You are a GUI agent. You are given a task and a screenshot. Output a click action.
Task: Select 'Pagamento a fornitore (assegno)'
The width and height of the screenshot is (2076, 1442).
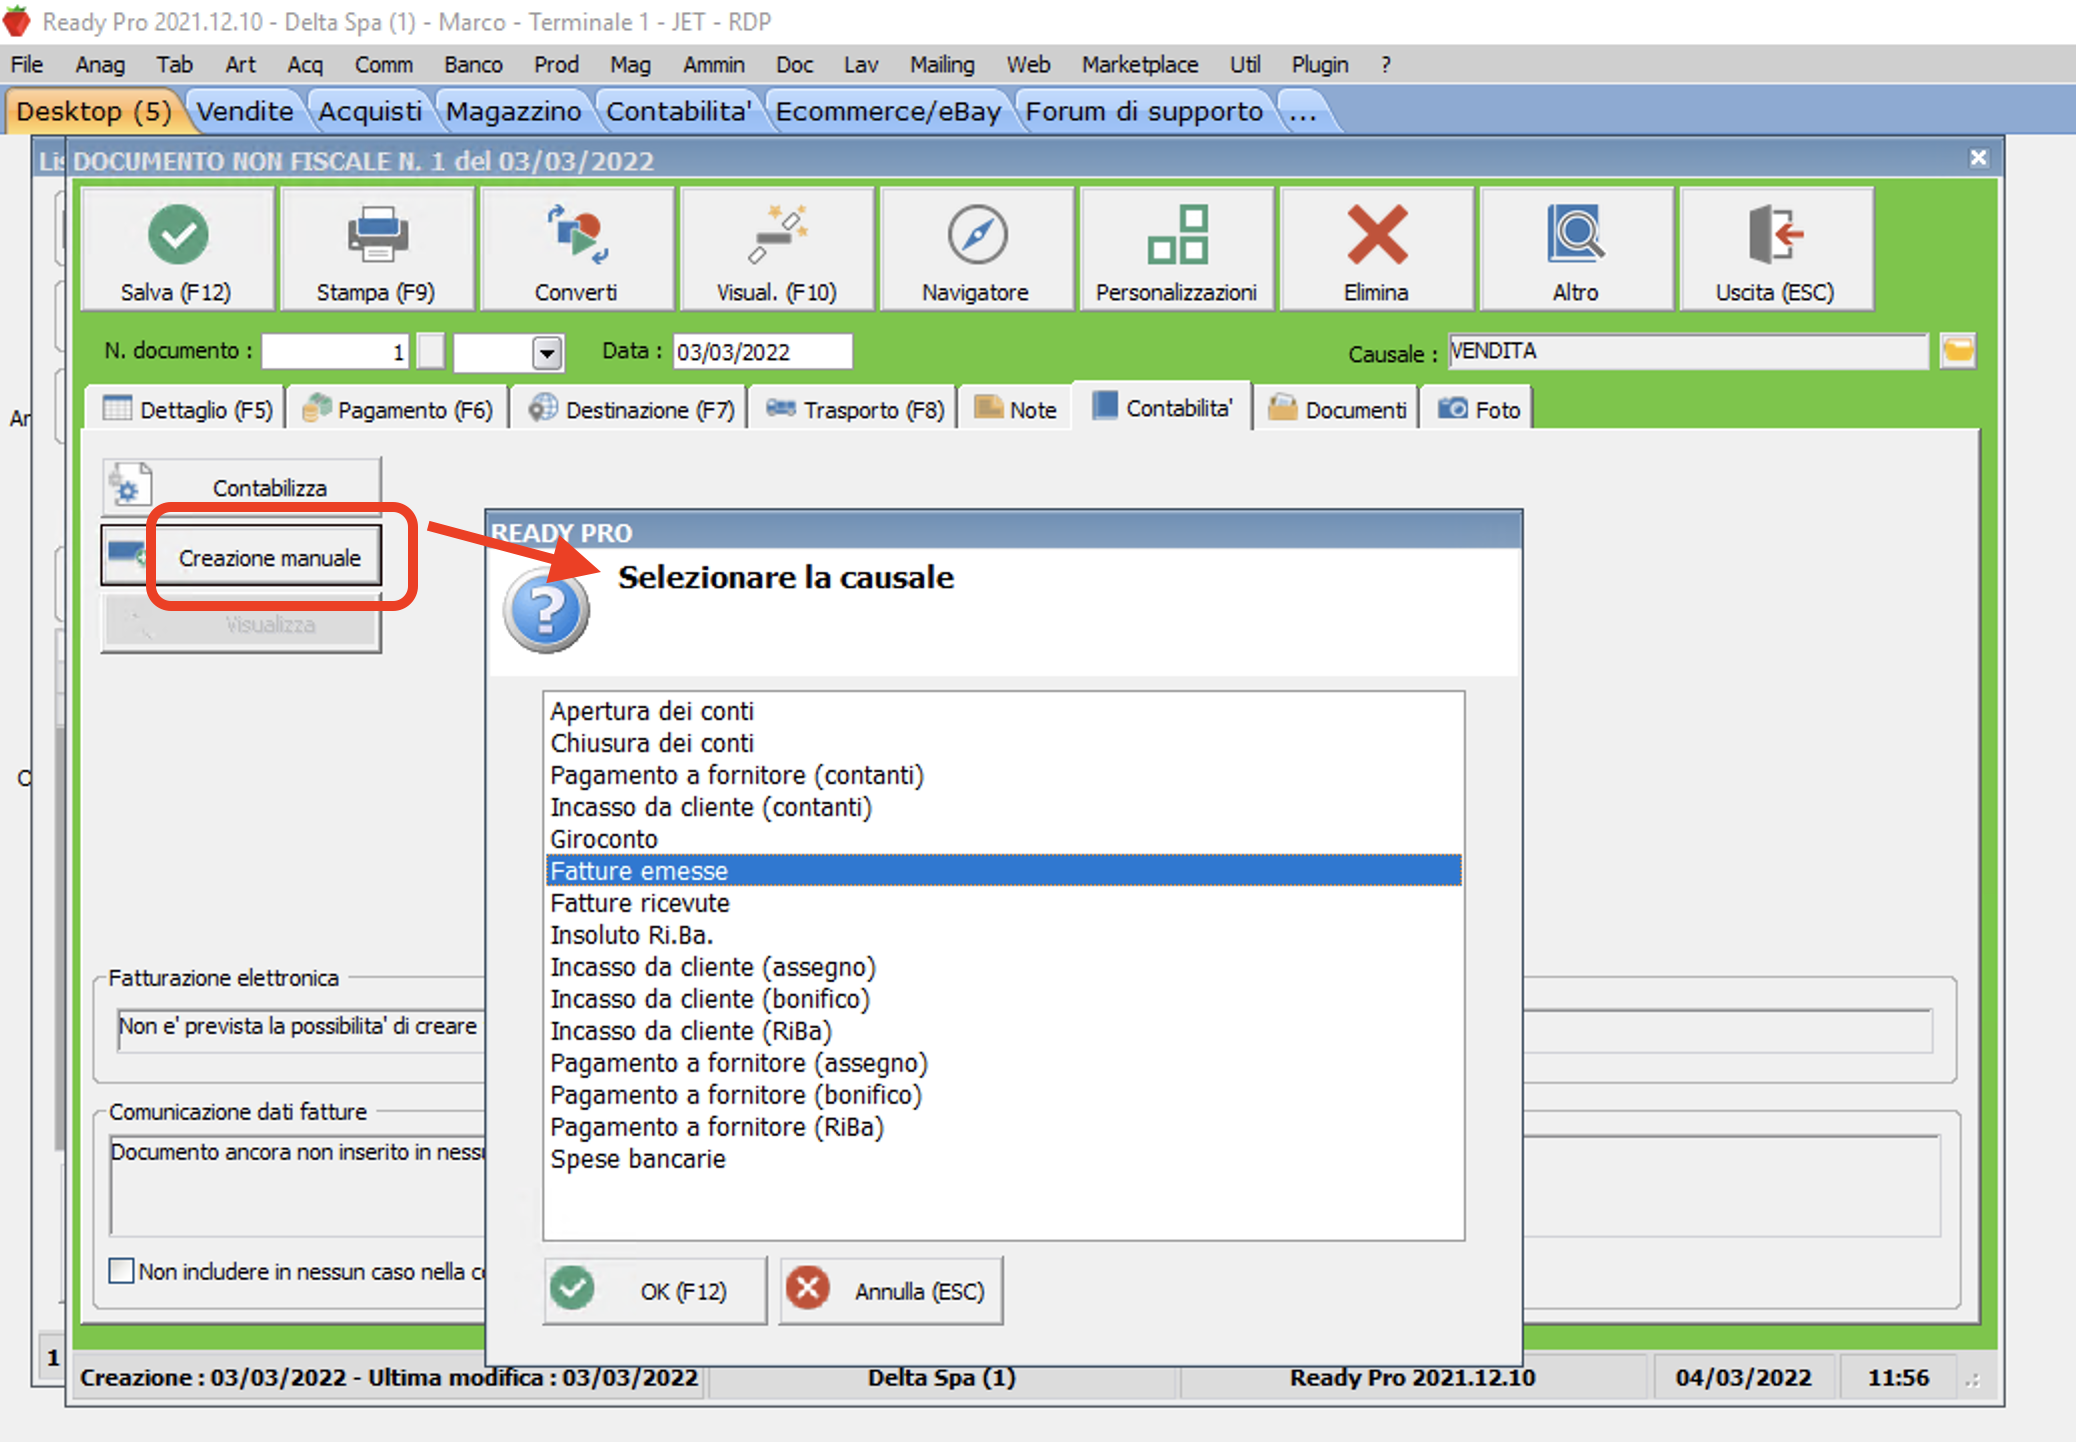pyautogui.click(x=1004, y=1063)
